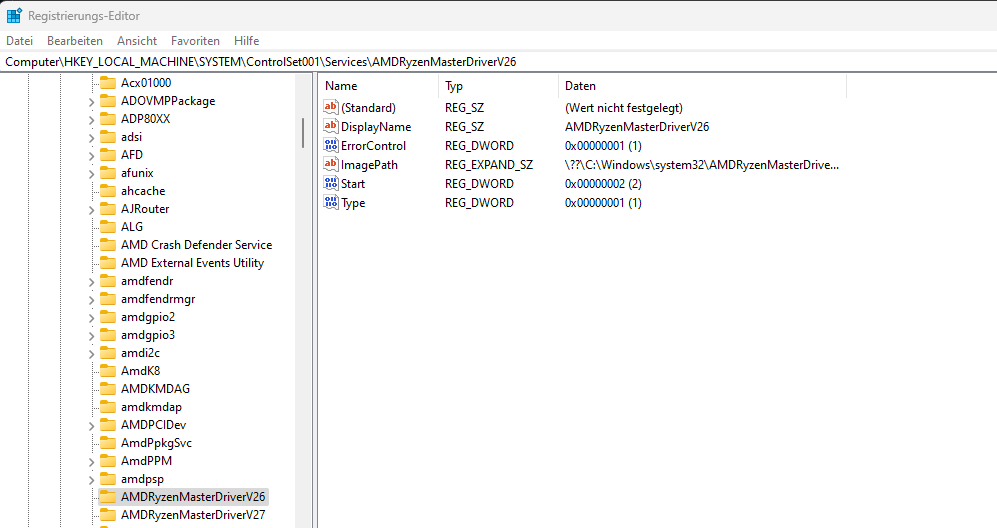Click the AFD folder icon

[108, 155]
